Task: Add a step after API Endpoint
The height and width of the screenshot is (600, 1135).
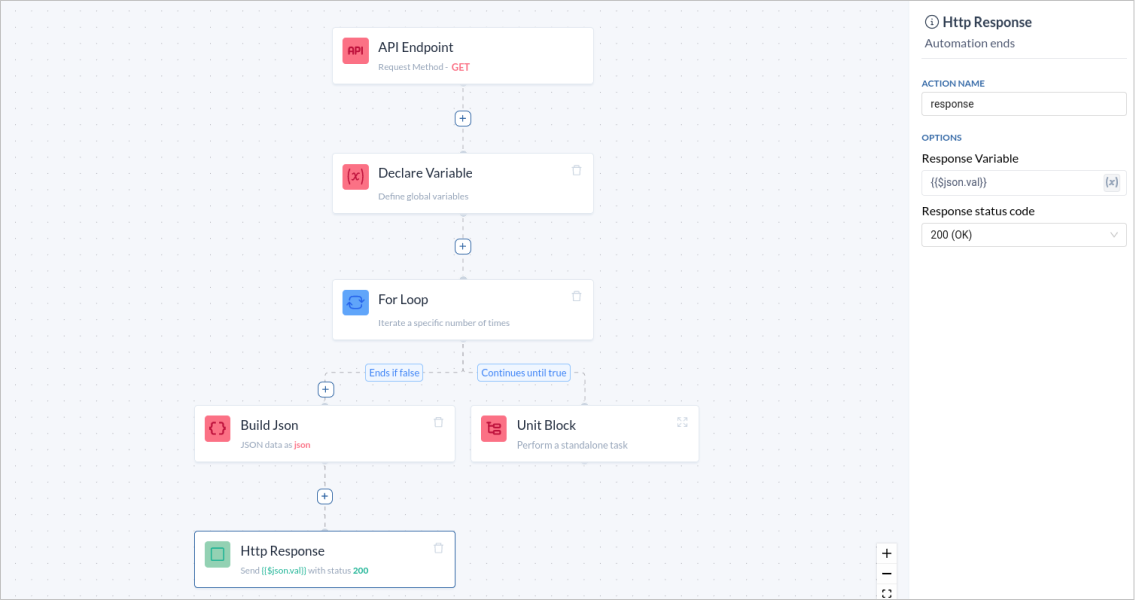Action: 462,118
